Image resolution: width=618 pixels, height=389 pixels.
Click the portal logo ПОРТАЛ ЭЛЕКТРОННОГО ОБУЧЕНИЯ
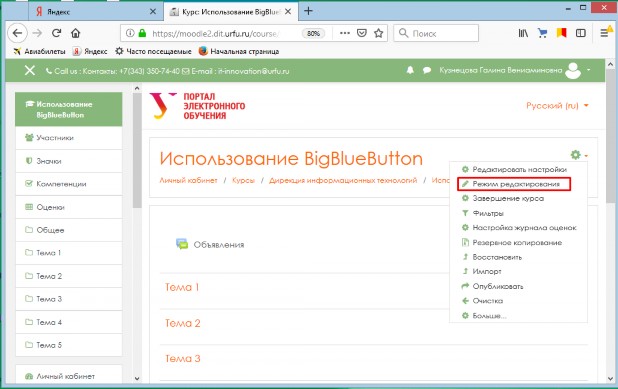point(197,106)
